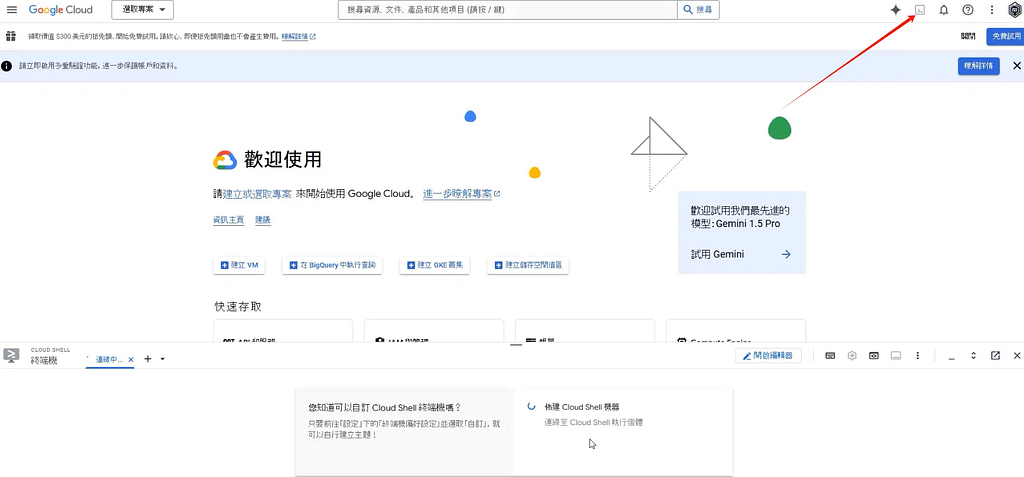Viewport: 1024px width, 477px height.
Task: Open Cloud Shell in a new window
Action: point(995,355)
